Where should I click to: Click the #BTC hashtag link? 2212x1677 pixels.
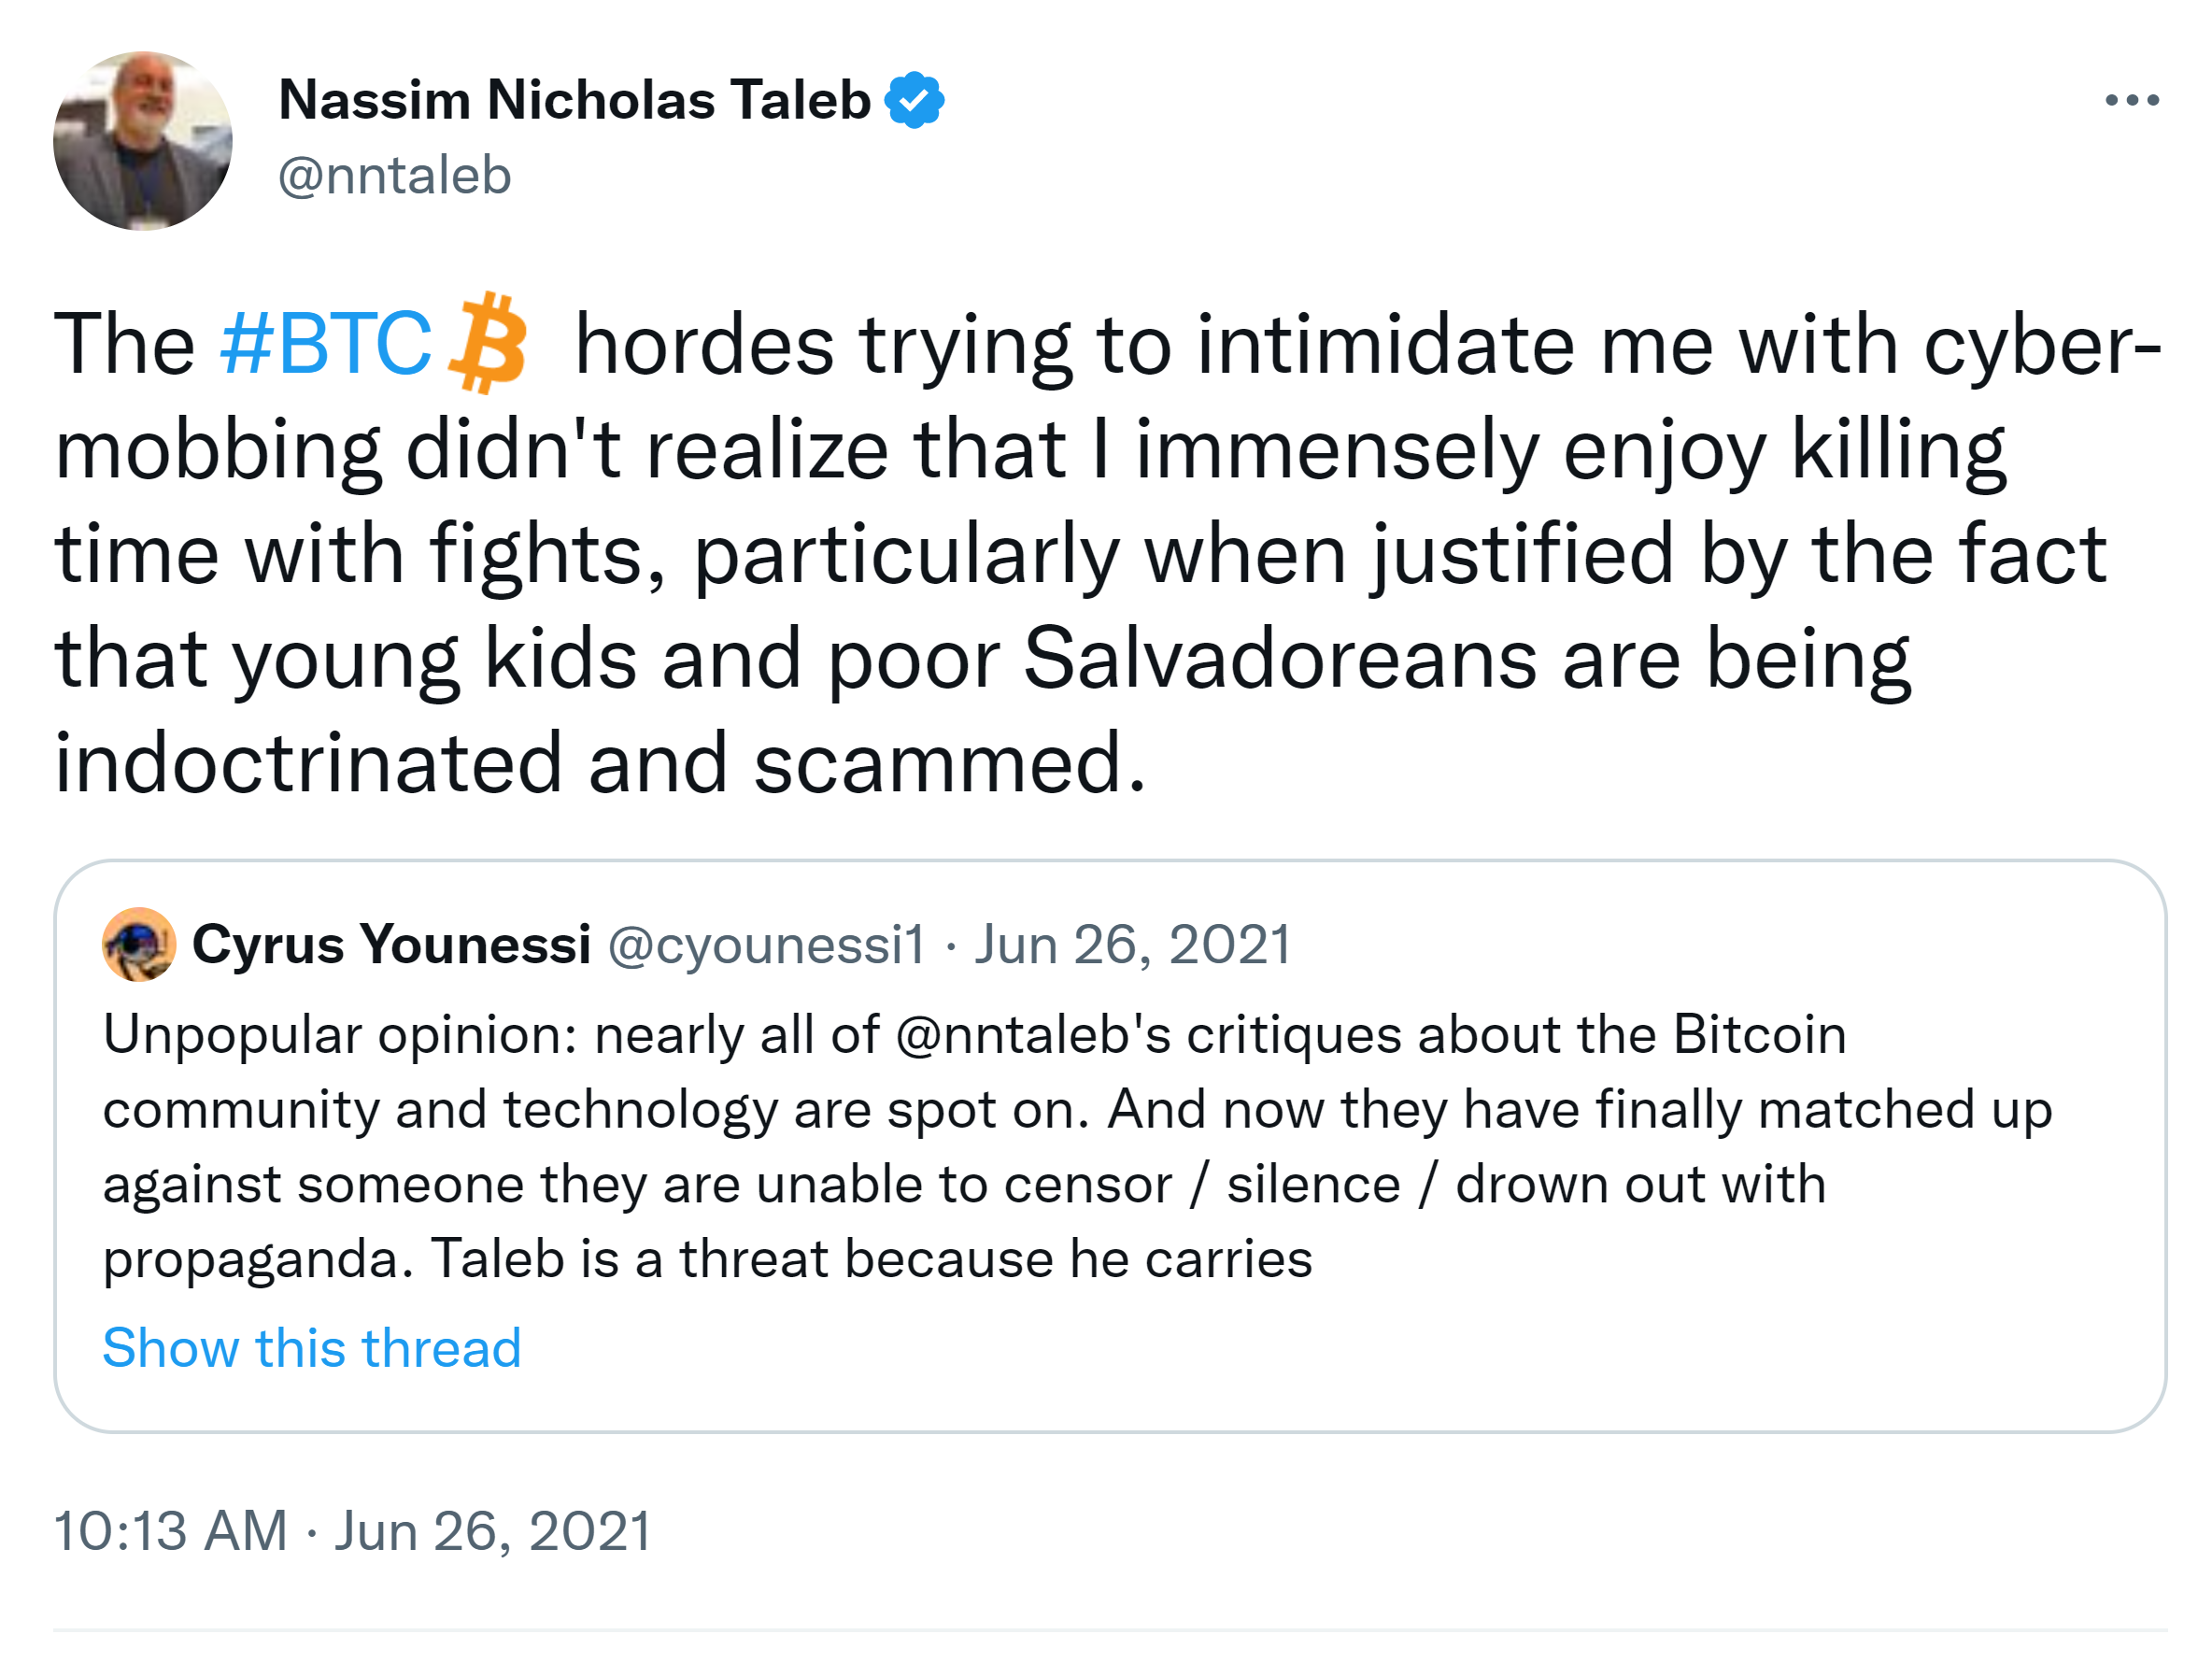pyautogui.click(x=326, y=344)
